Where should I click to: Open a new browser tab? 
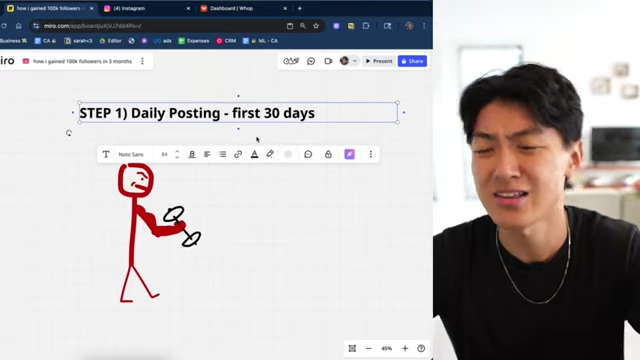(300, 8)
